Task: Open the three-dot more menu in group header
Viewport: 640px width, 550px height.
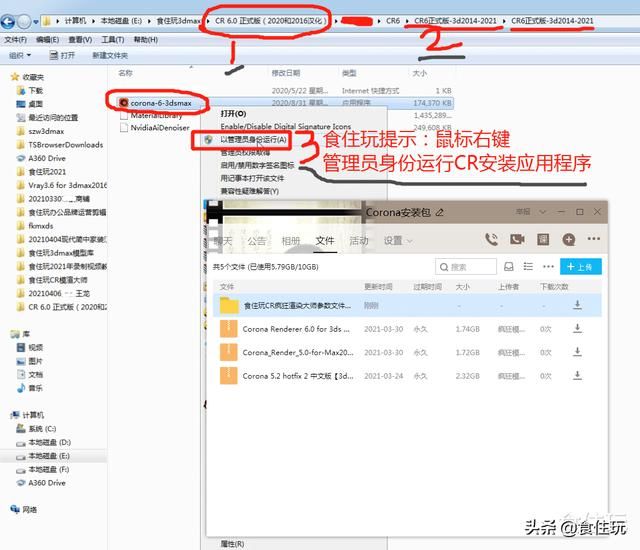Action: [x=593, y=238]
